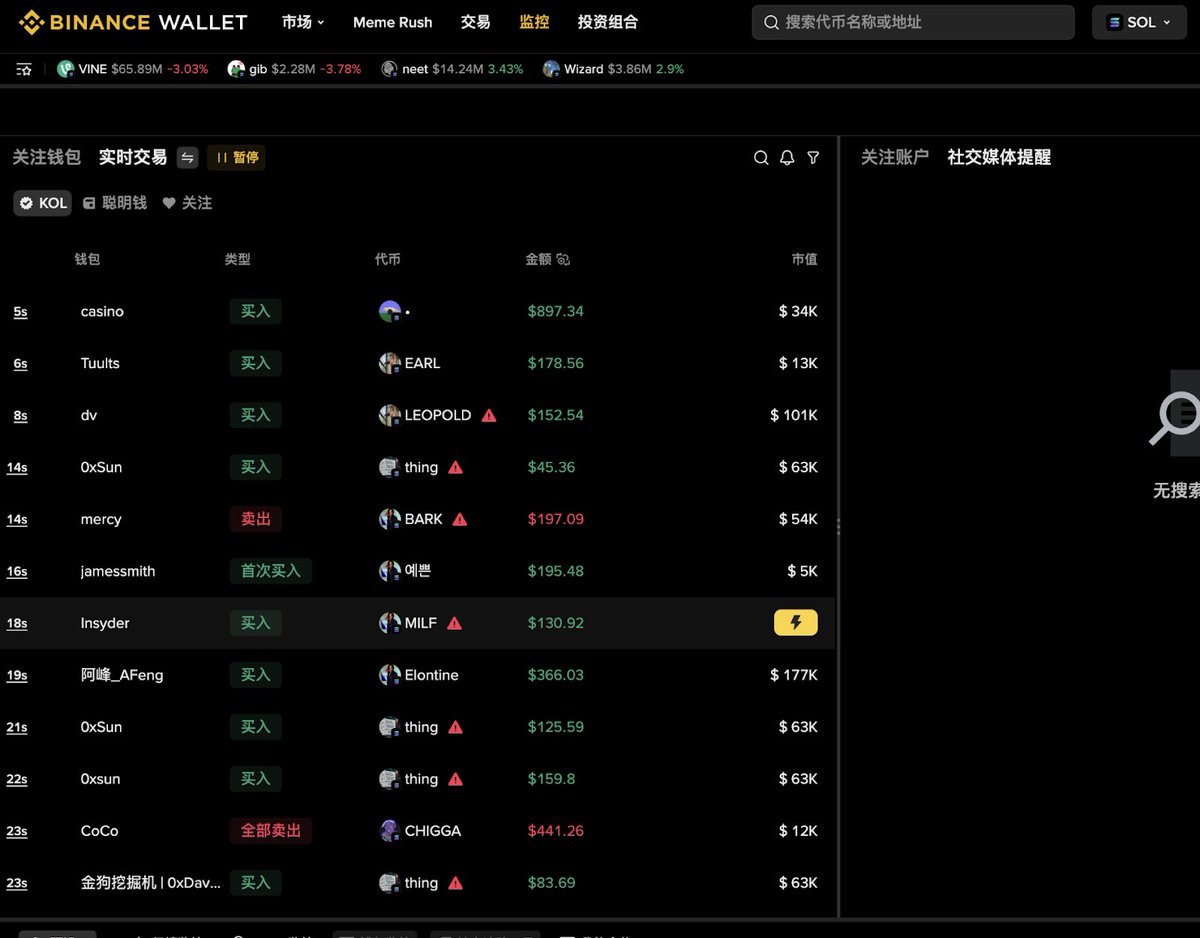
Task: Click the 5s timestamp link
Action: point(20,312)
